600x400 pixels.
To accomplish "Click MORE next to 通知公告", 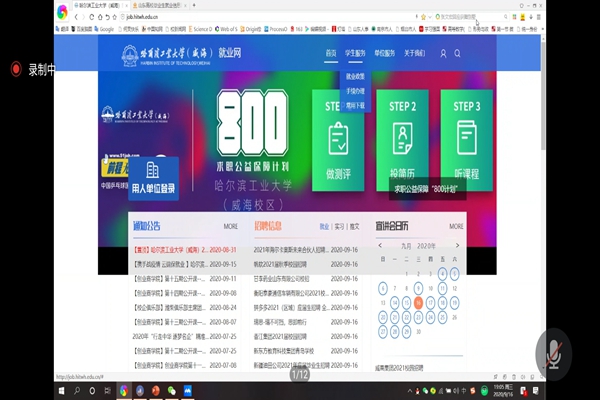I will tap(231, 227).
